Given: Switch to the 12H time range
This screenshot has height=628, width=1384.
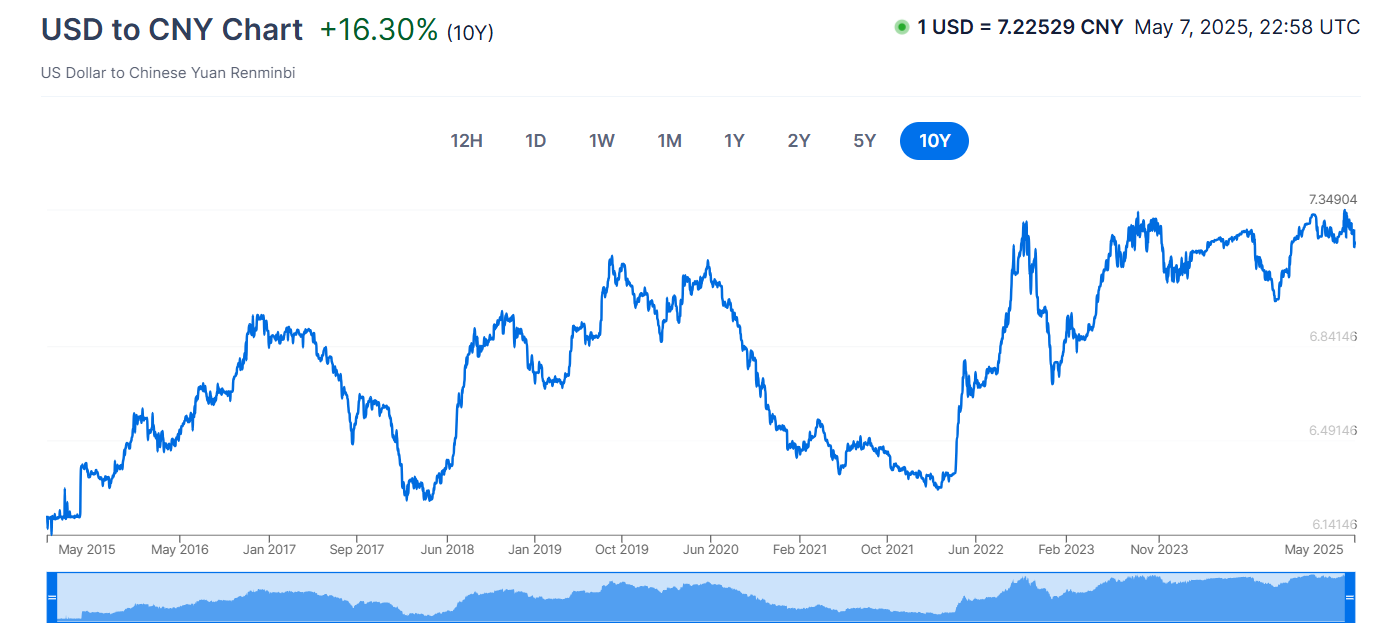Looking at the screenshot, I should [x=466, y=141].
